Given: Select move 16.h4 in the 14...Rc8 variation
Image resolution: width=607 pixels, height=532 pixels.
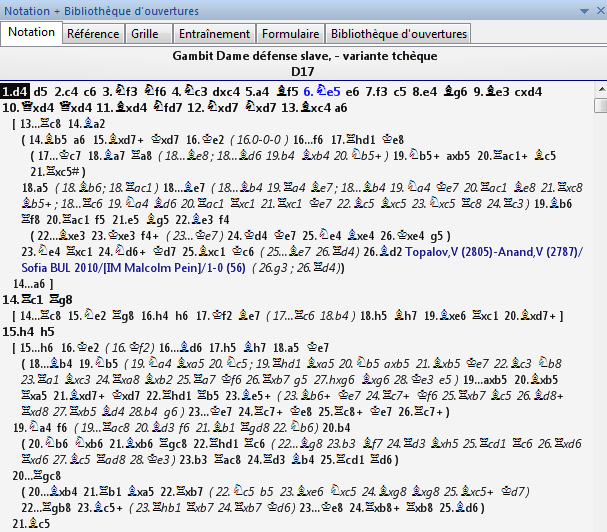Looking at the screenshot, I should pyautogui.click(x=155, y=316).
